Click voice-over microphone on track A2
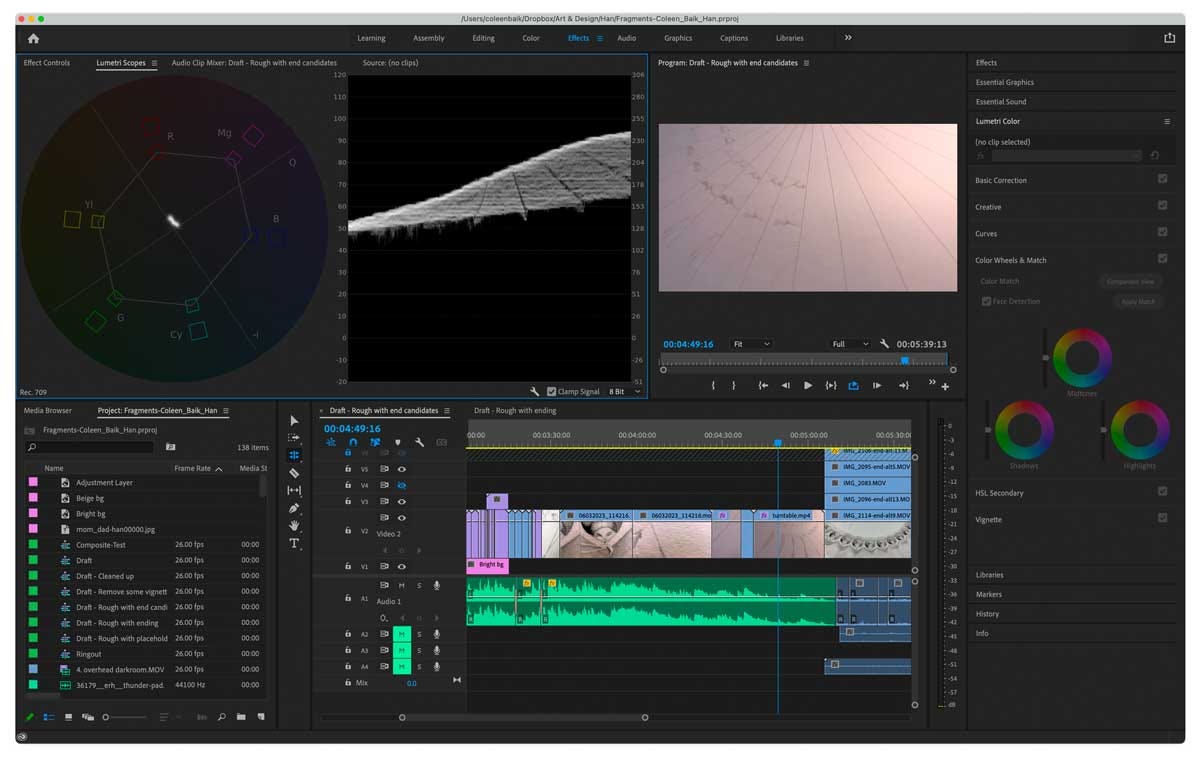The width and height of the screenshot is (1200, 761). pos(436,634)
